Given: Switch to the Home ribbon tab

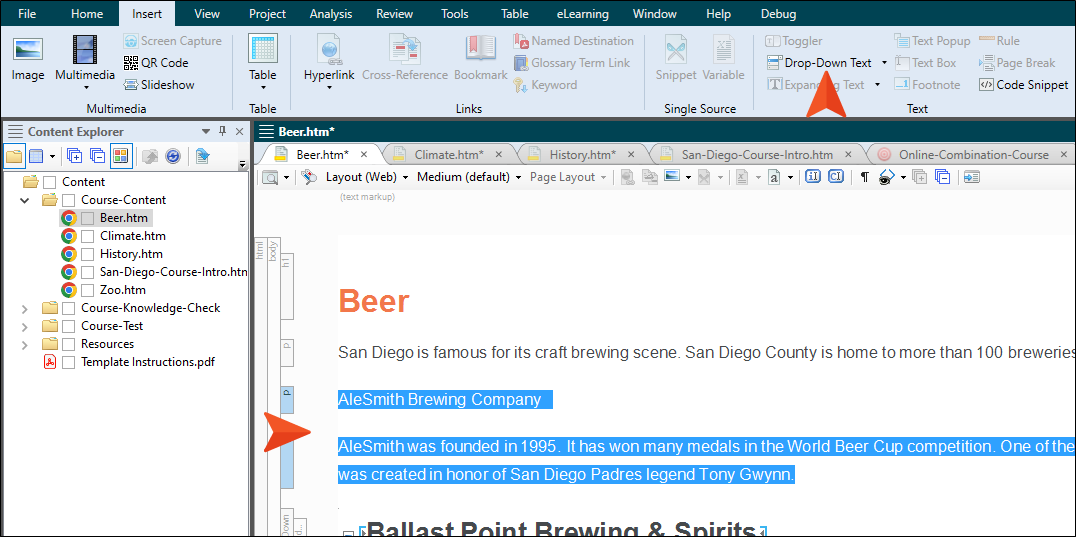Looking at the screenshot, I should (x=87, y=14).
